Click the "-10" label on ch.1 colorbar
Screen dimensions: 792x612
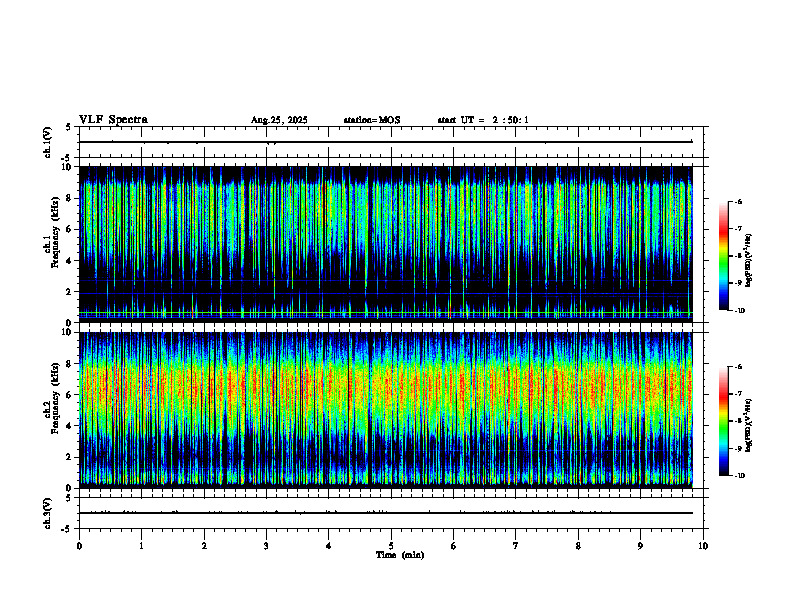pos(740,311)
